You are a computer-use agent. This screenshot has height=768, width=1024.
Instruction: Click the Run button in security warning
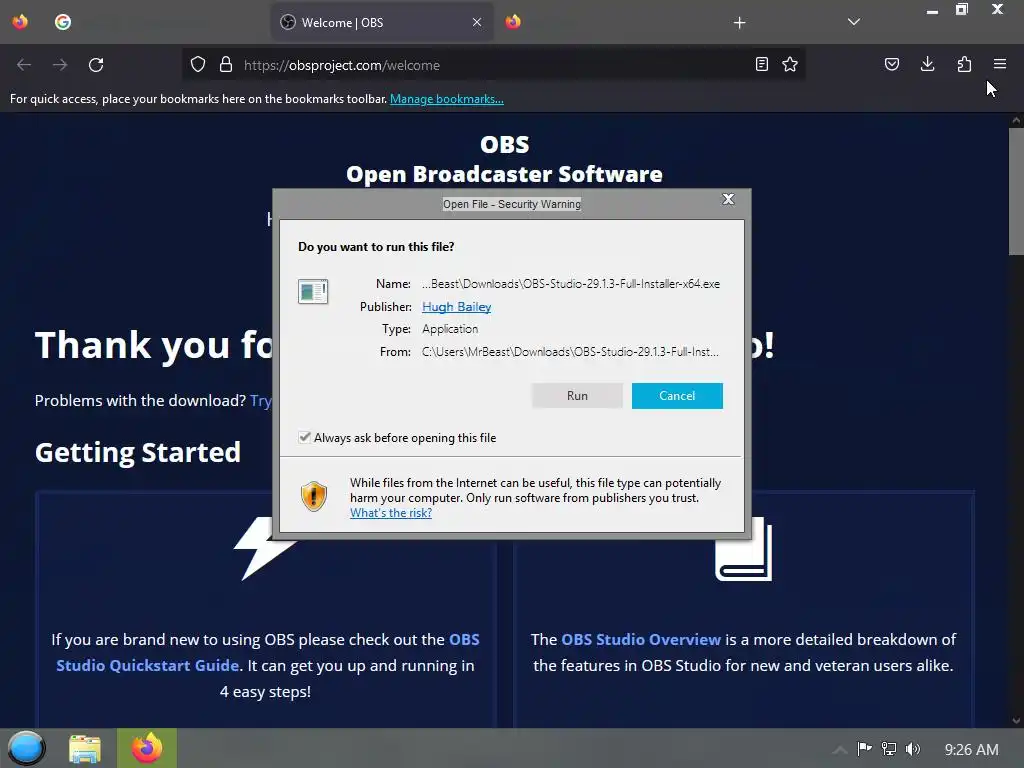click(x=577, y=396)
